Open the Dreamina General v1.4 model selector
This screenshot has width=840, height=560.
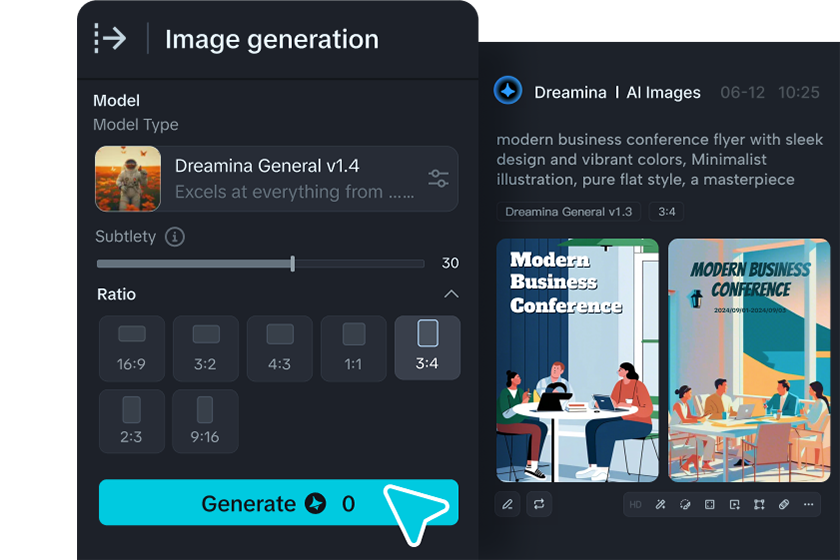tap(276, 178)
